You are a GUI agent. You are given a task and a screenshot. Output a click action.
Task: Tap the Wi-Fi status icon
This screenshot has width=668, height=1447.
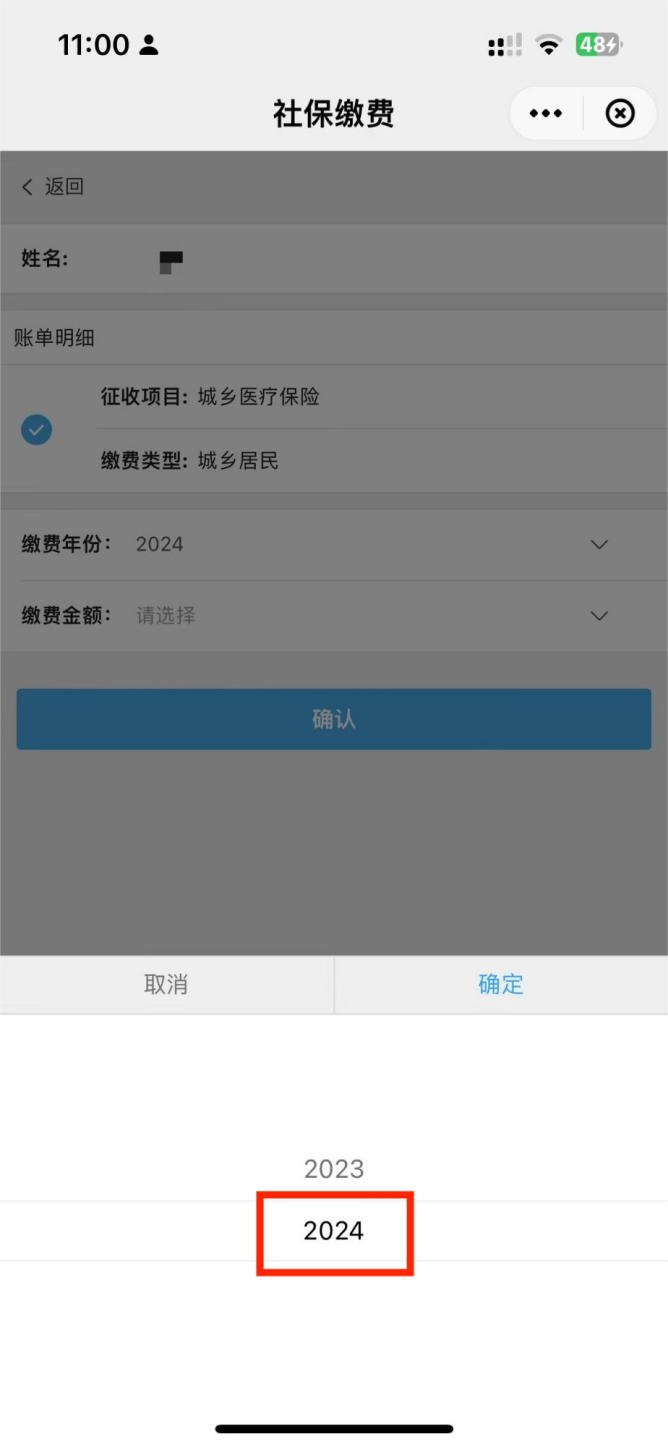(x=548, y=45)
